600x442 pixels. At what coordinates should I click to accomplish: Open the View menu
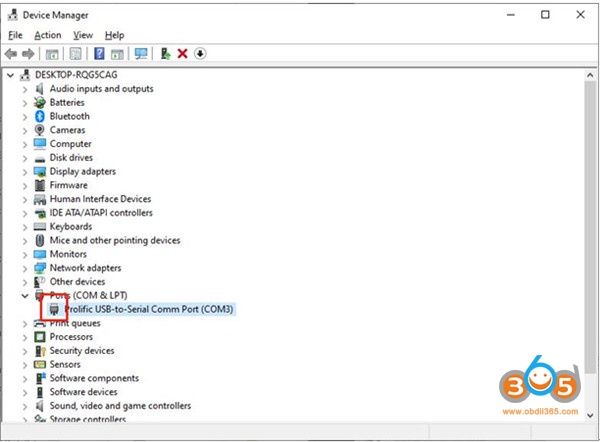(x=82, y=35)
